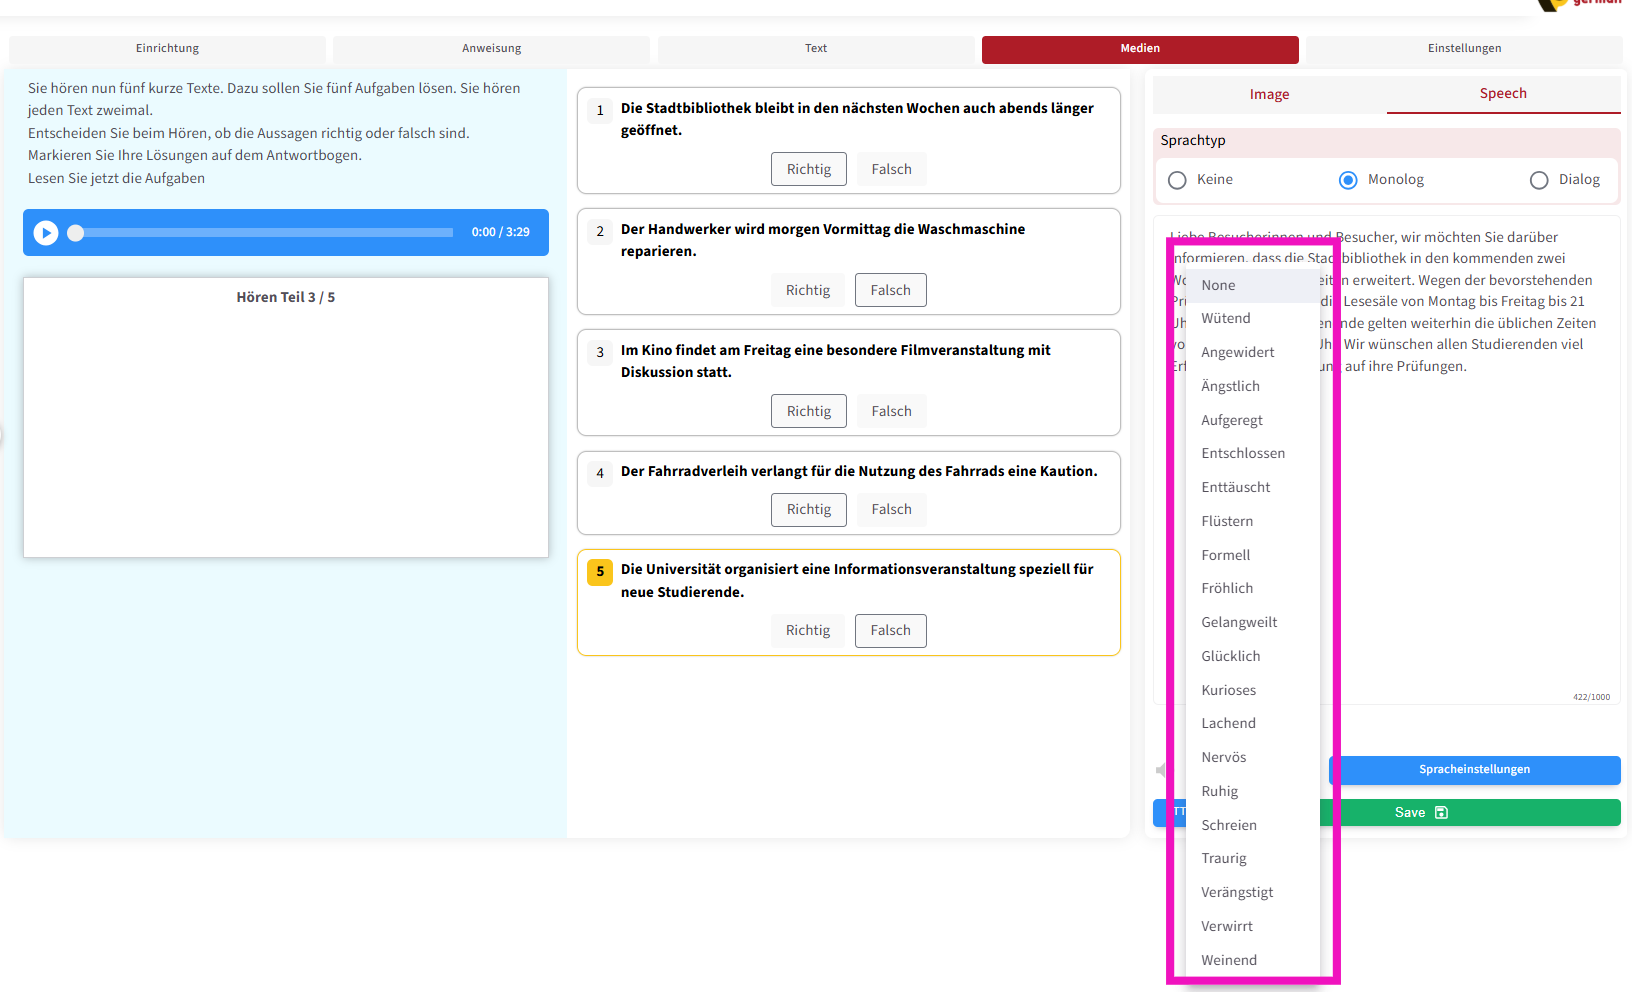Select the None option in the dropdown
The width and height of the screenshot is (1632, 992).
click(x=1218, y=285)
